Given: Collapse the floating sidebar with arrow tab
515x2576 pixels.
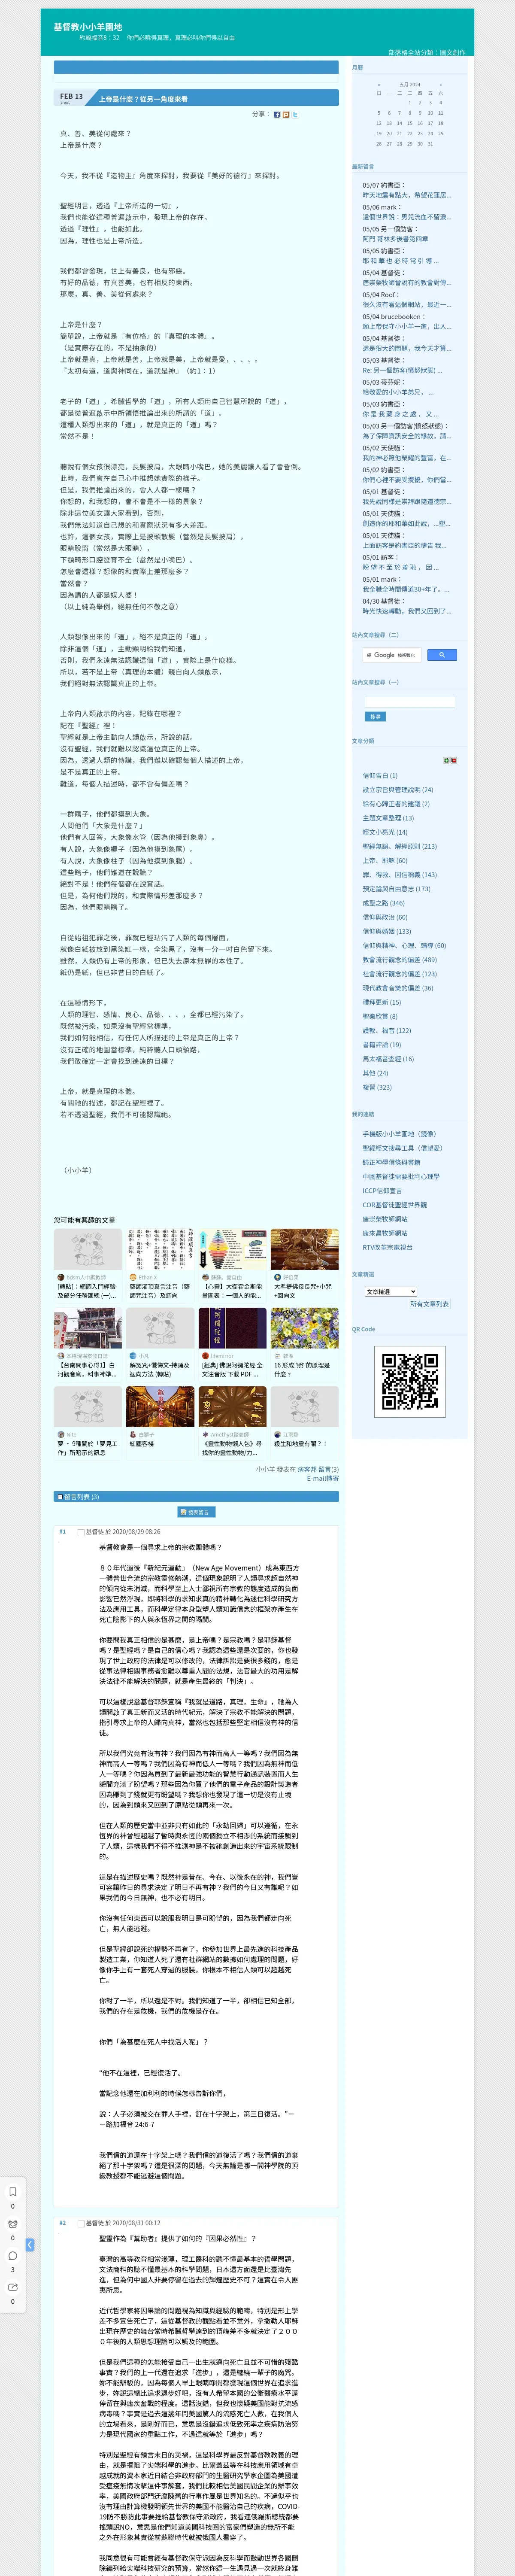Looking at the screenshot, I should click(30, 2245).
